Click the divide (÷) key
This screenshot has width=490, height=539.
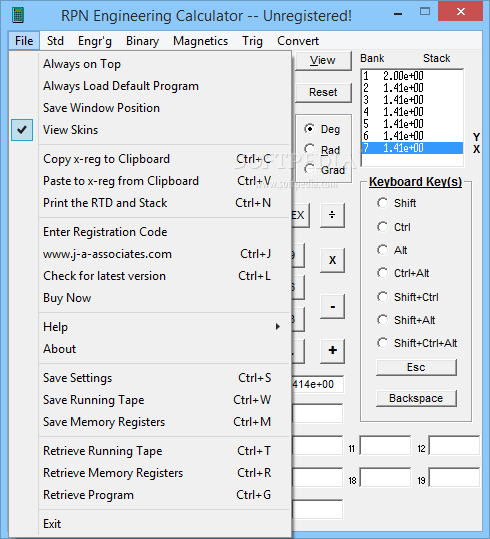(x=332, y=215)
